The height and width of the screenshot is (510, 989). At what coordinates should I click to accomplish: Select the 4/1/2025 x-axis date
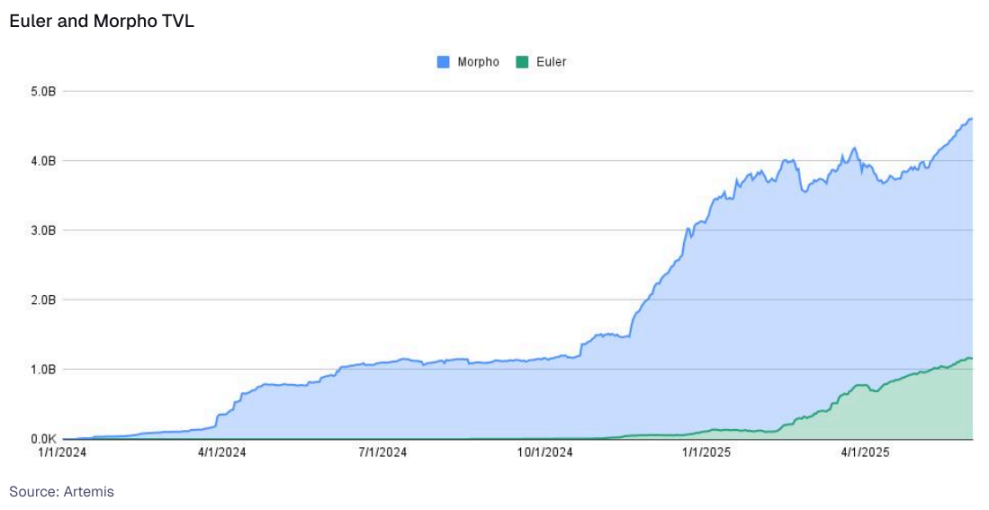865,453
